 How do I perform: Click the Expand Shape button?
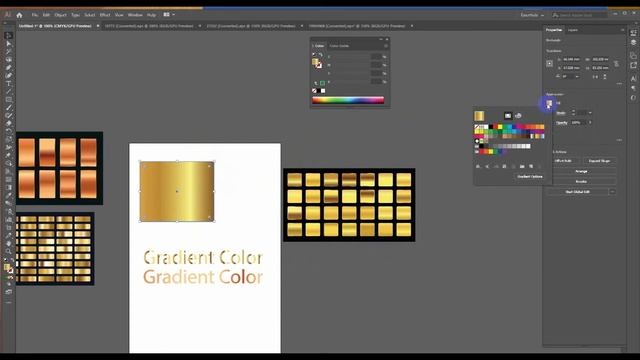tap(599, 161)
